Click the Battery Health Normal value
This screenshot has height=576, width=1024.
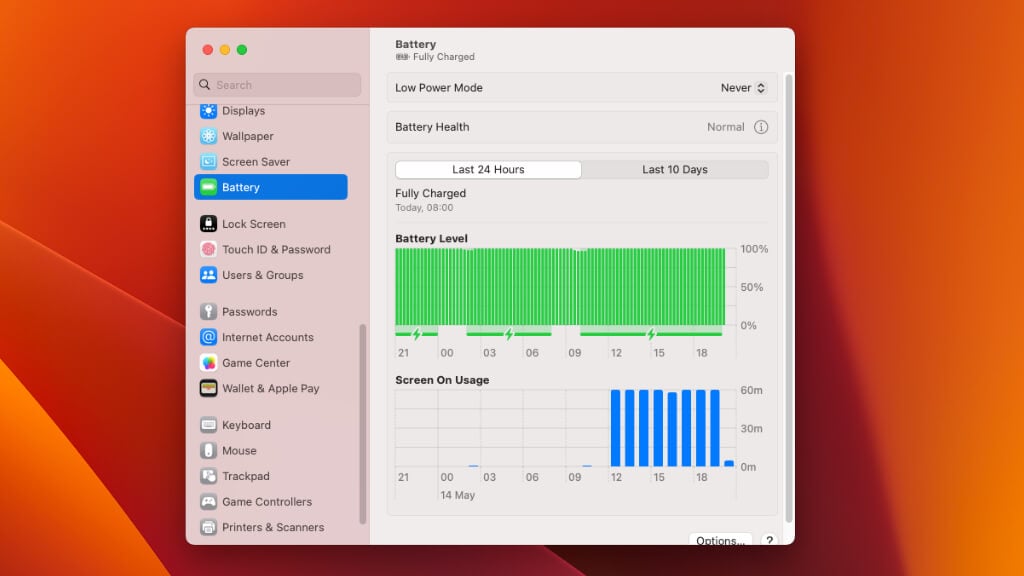tap(726, 127)
